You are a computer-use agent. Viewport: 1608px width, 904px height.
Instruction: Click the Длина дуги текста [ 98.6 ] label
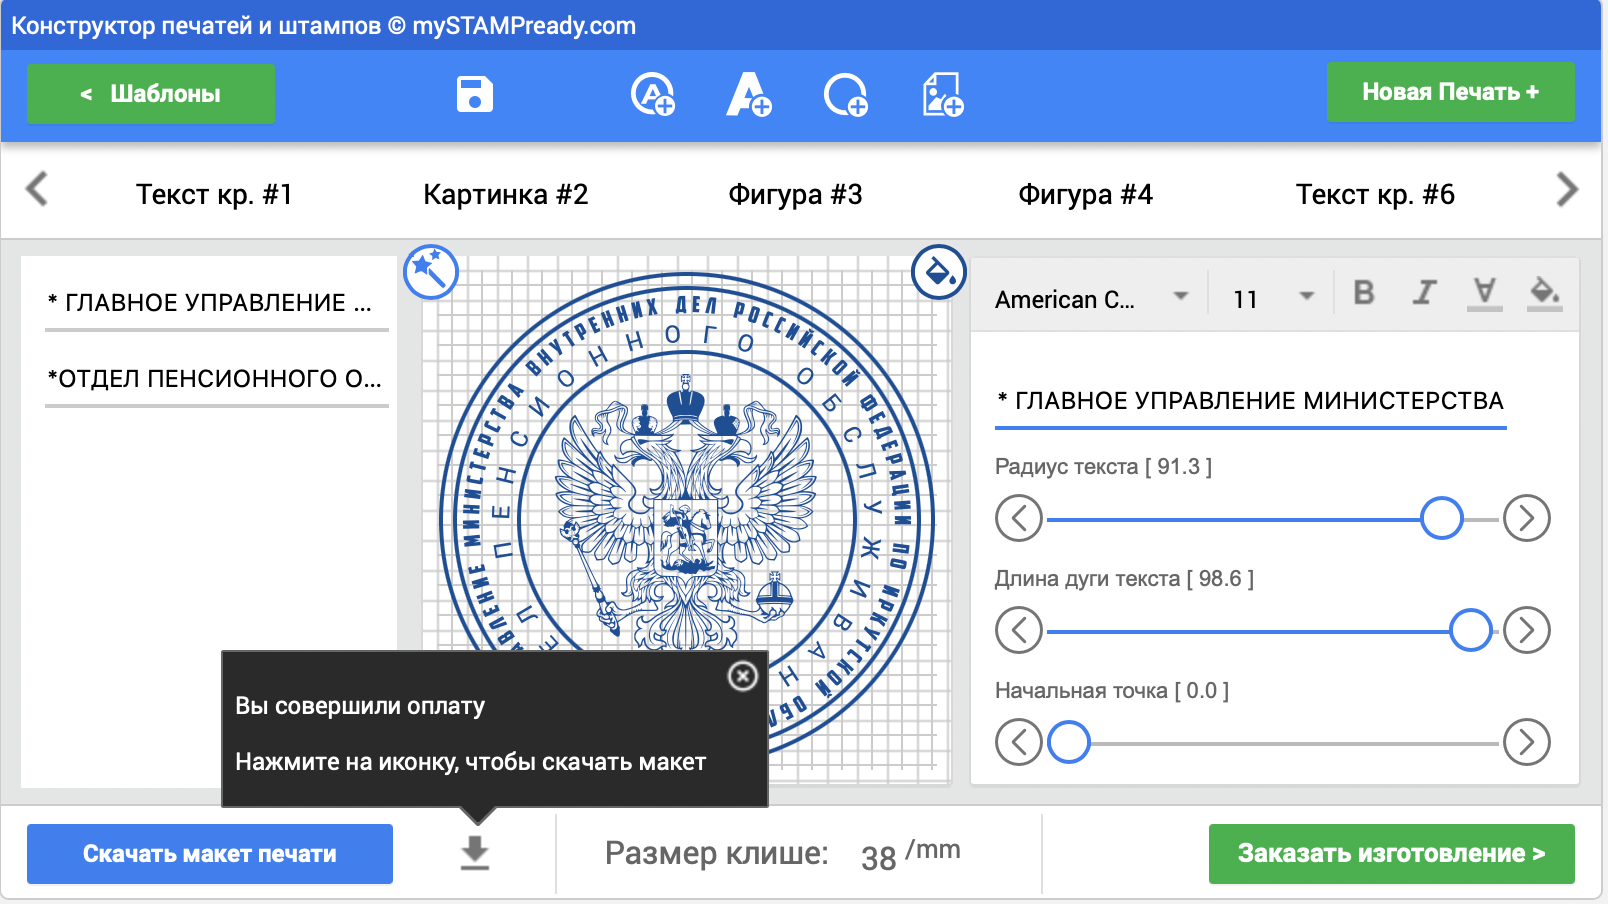pos(1124,579)
